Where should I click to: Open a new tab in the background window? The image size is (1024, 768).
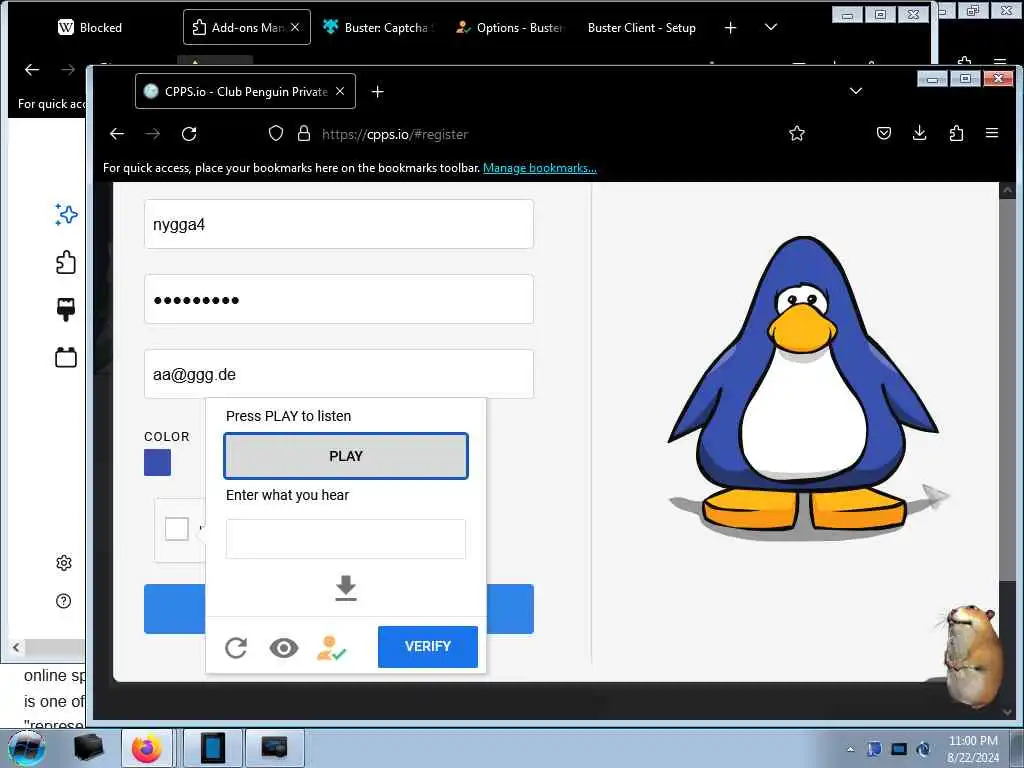(730, 27)
